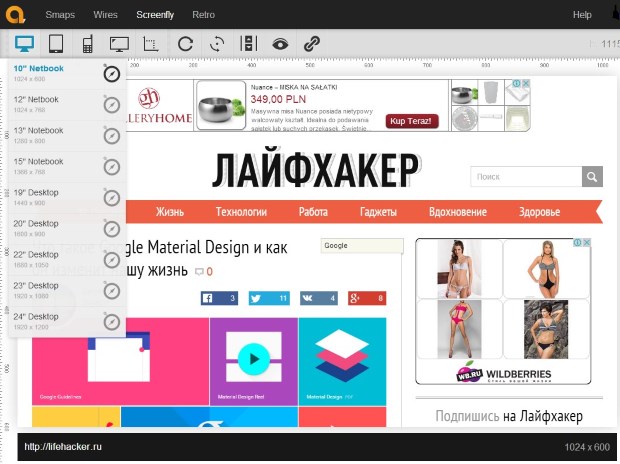Screen dimensions: 620x464
Task: Click the 1024 x 600 size readout
Action: 587,447
